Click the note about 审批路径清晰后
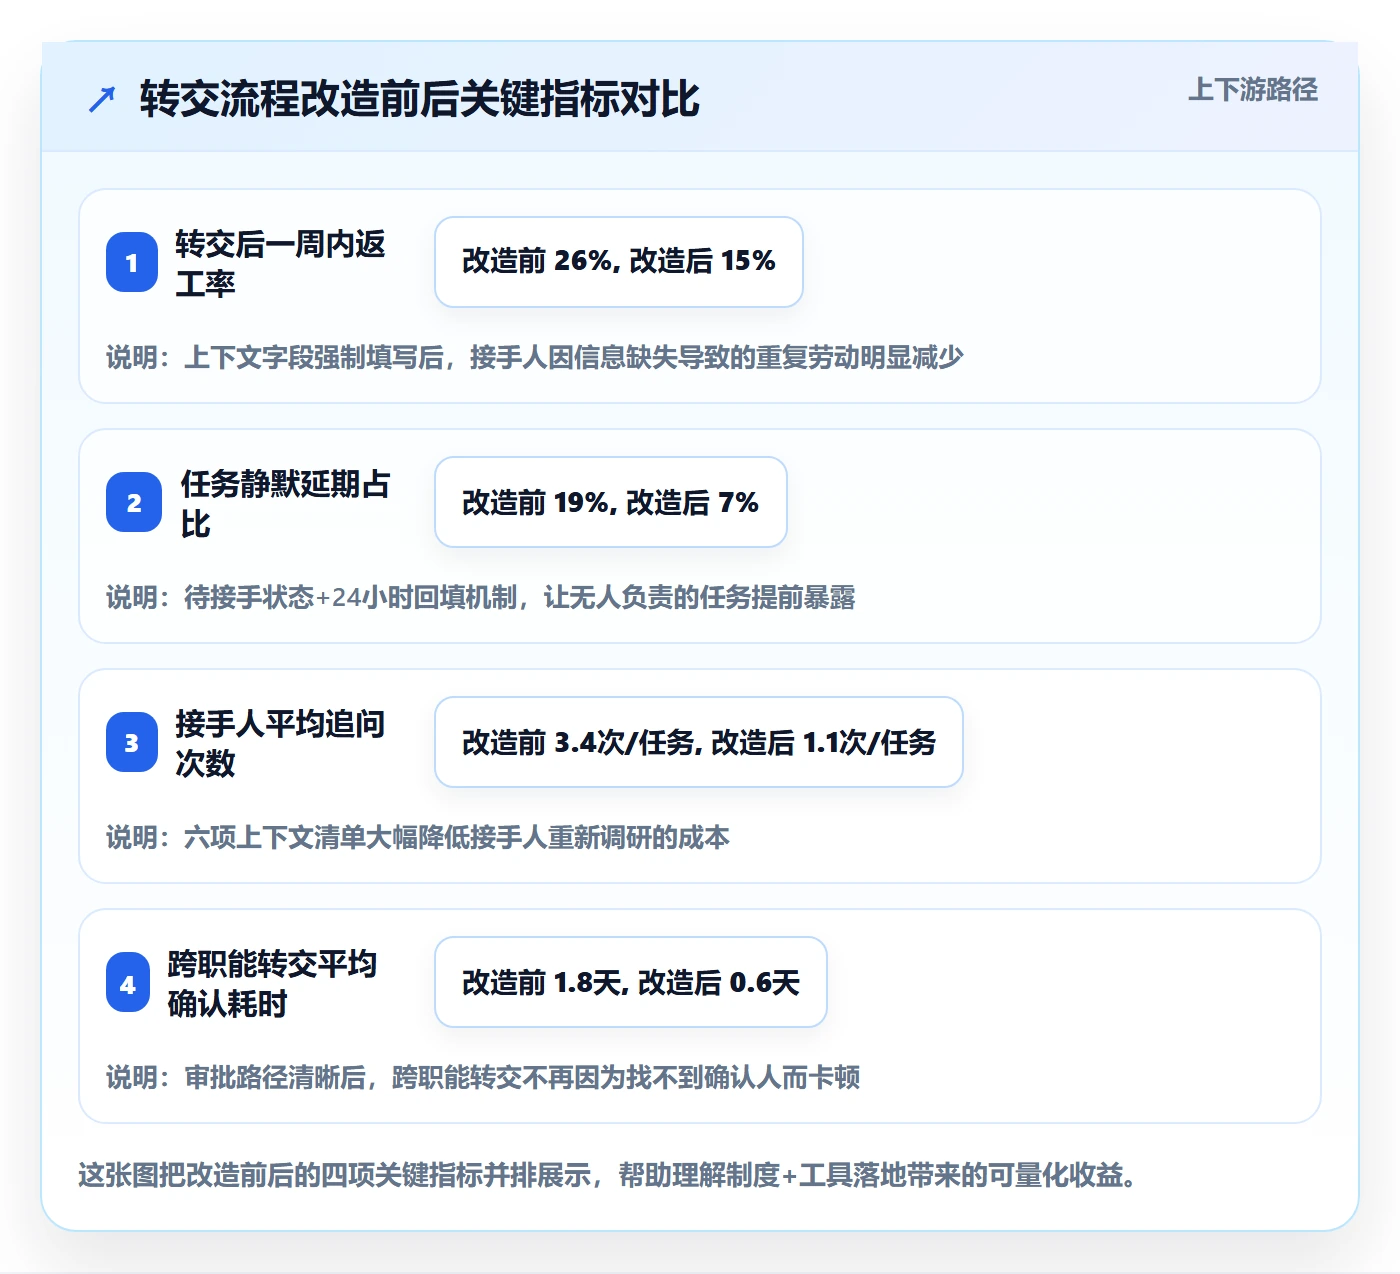This screenshot has height=1274, width=1400. [483, 1077]
